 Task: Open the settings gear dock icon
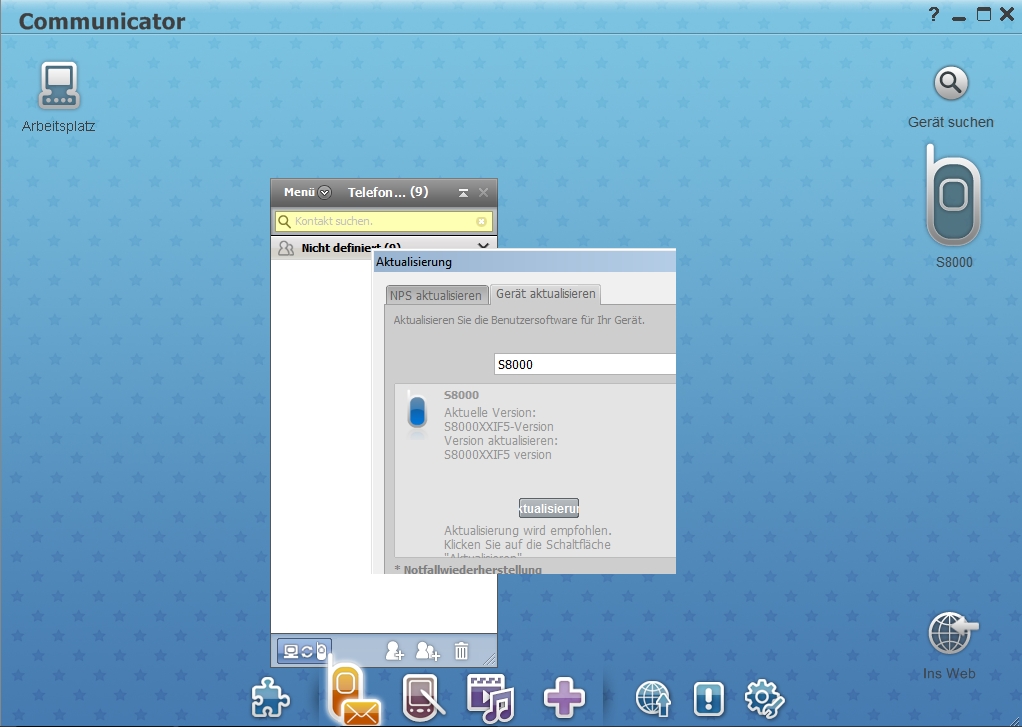[x=764, y=699]
